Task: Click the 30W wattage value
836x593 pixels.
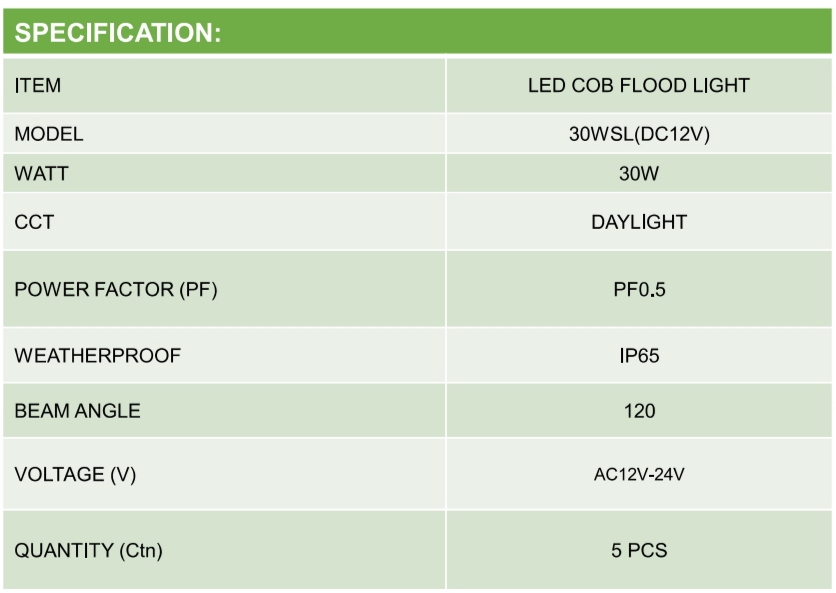Action: point(638,173)
